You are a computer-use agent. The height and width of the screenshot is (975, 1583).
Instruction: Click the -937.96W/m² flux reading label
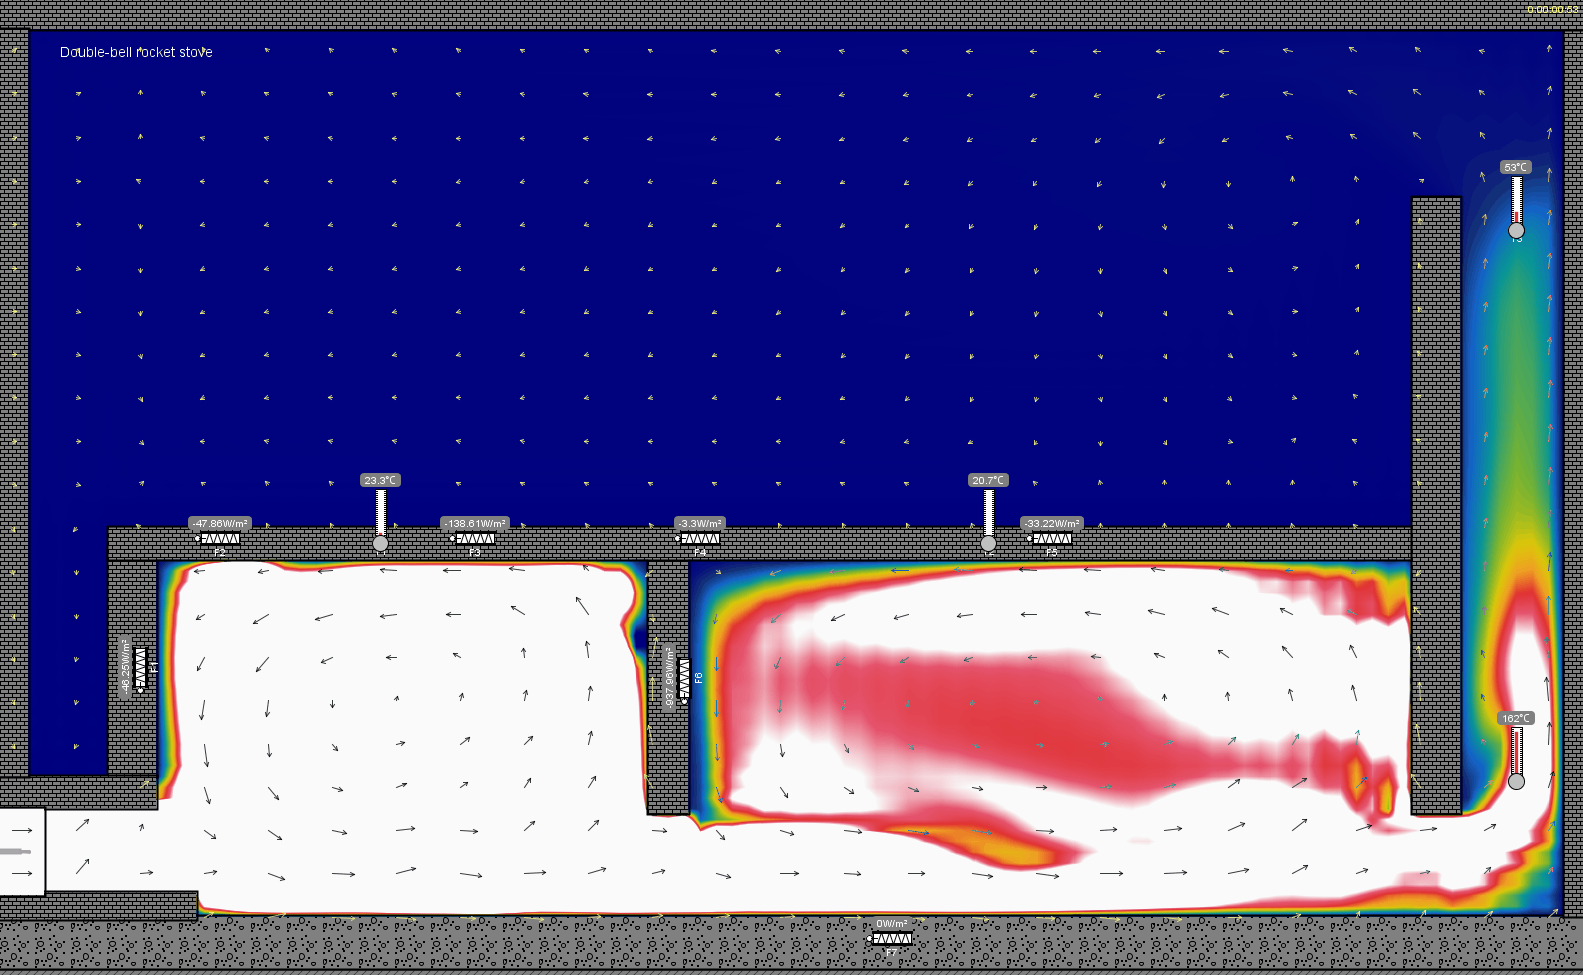pos(669,677)
